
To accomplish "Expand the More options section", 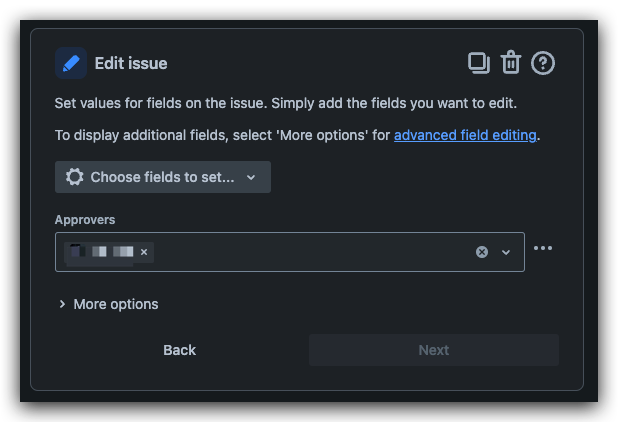I will coord(108,304).
